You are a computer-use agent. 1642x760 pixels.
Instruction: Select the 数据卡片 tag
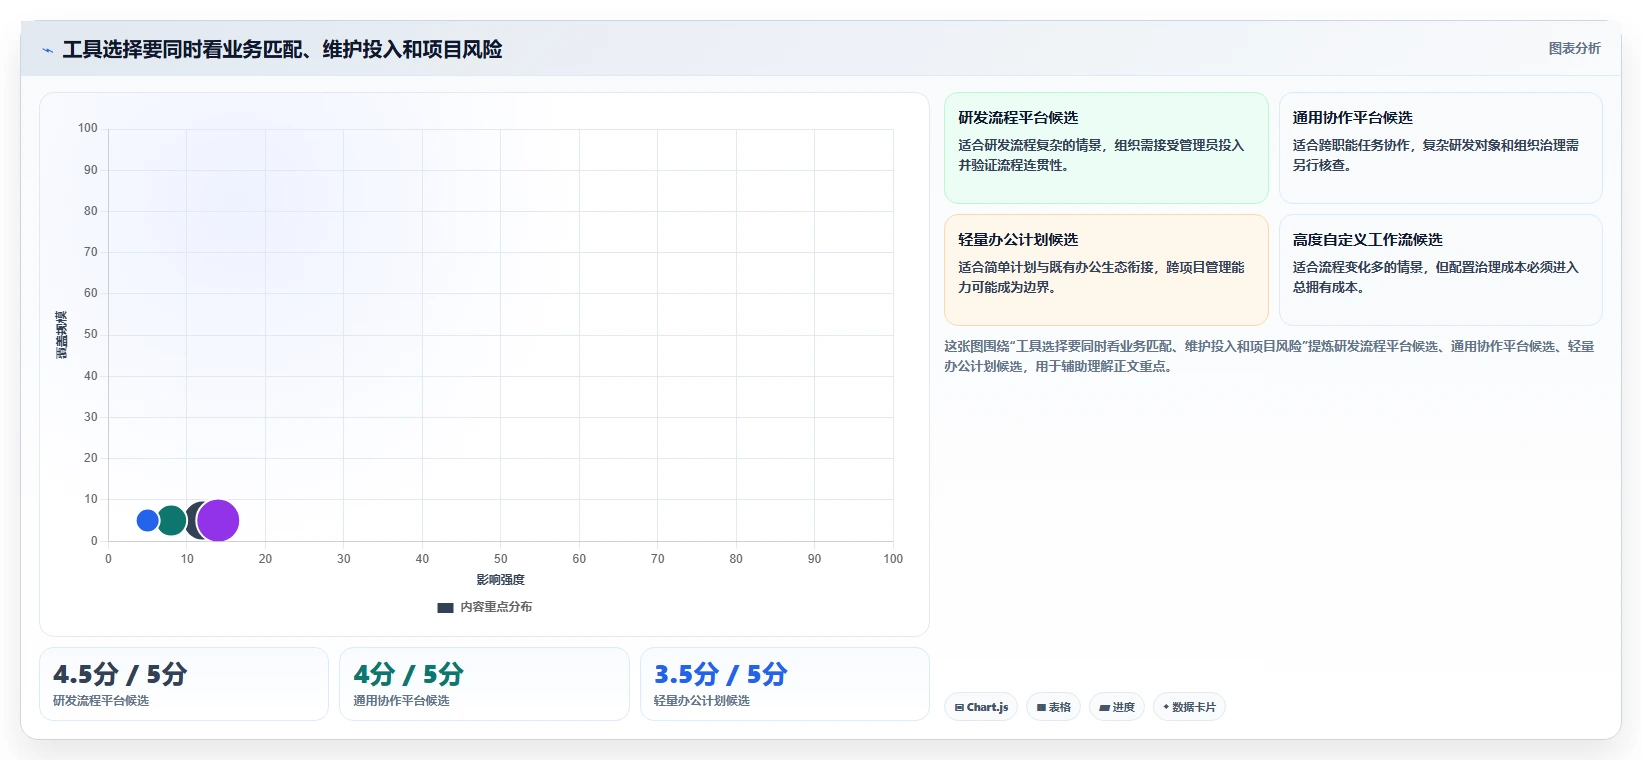pyautogui.click(x=1189, y=707)
